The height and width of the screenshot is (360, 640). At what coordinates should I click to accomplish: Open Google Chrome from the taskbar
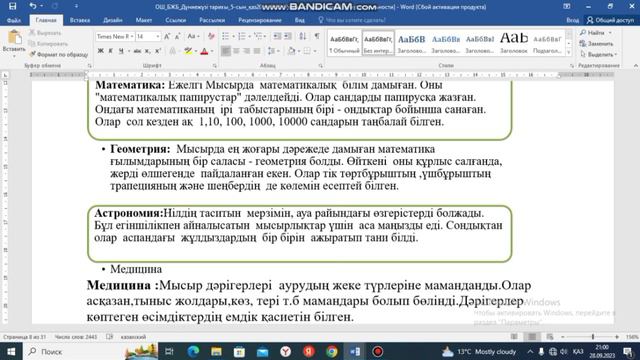332,351
